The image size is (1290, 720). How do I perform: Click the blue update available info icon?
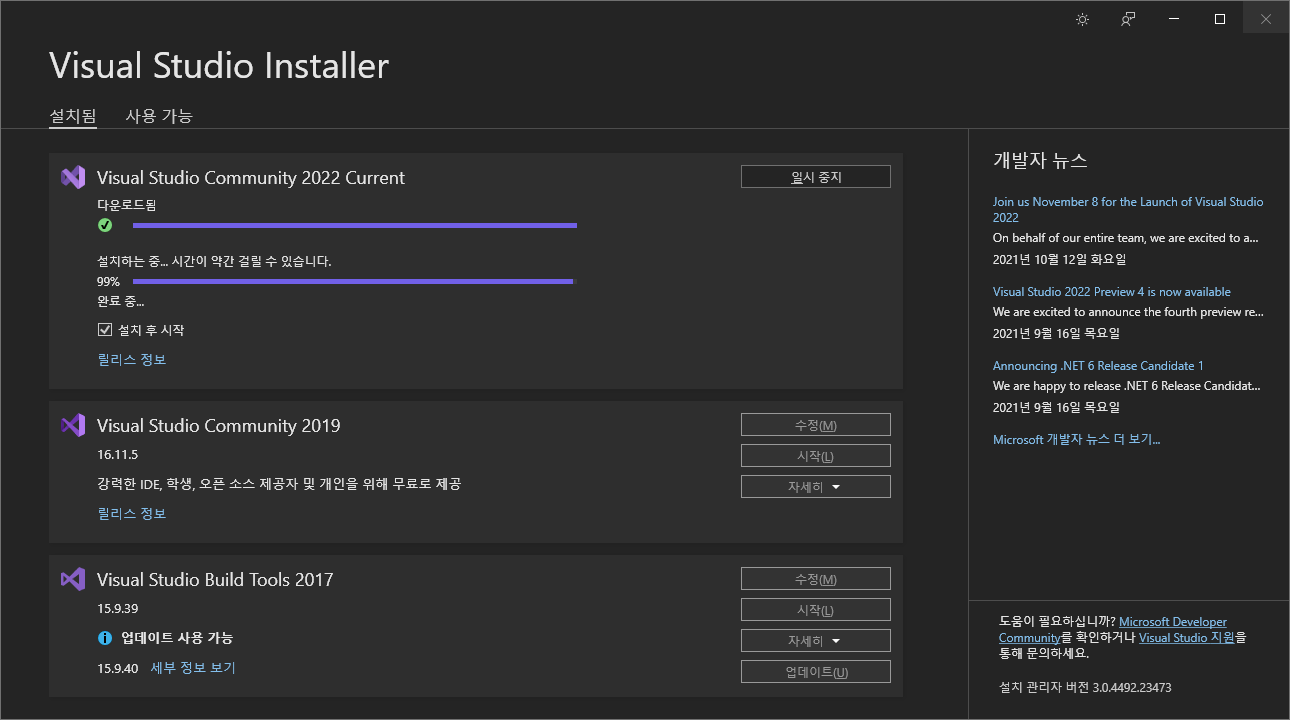[105, 638]
